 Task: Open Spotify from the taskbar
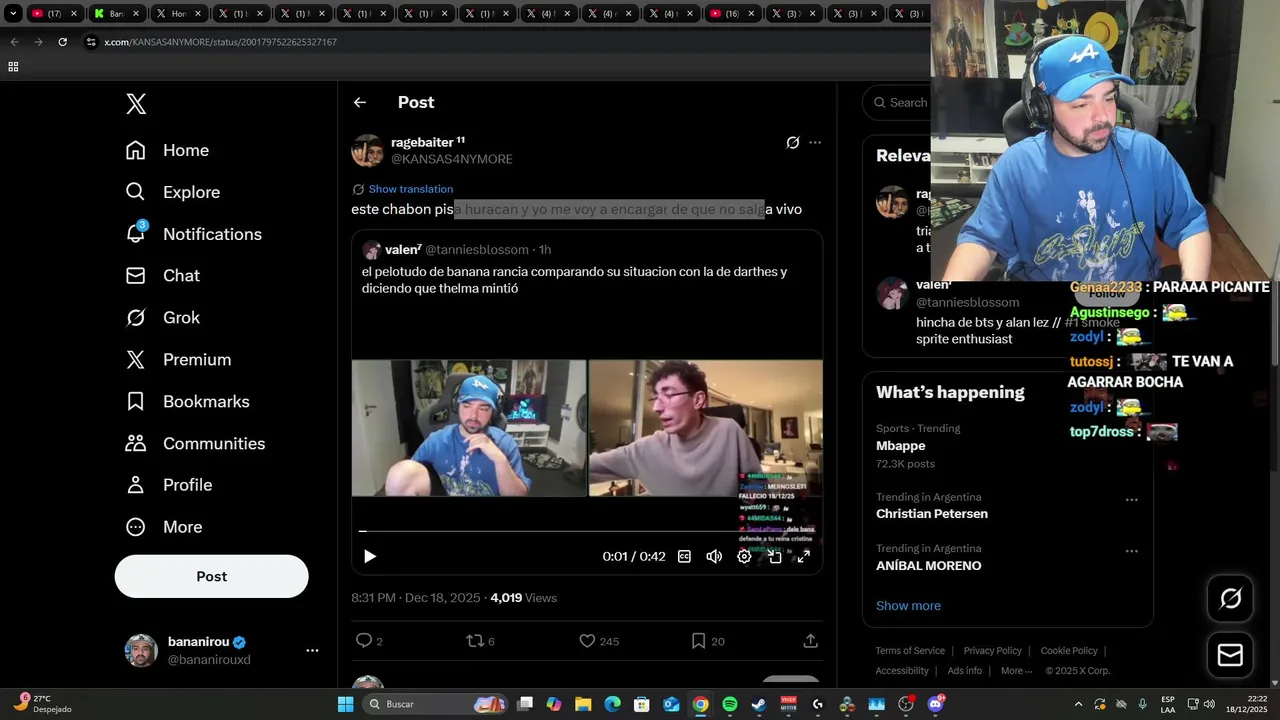(730, 704)
